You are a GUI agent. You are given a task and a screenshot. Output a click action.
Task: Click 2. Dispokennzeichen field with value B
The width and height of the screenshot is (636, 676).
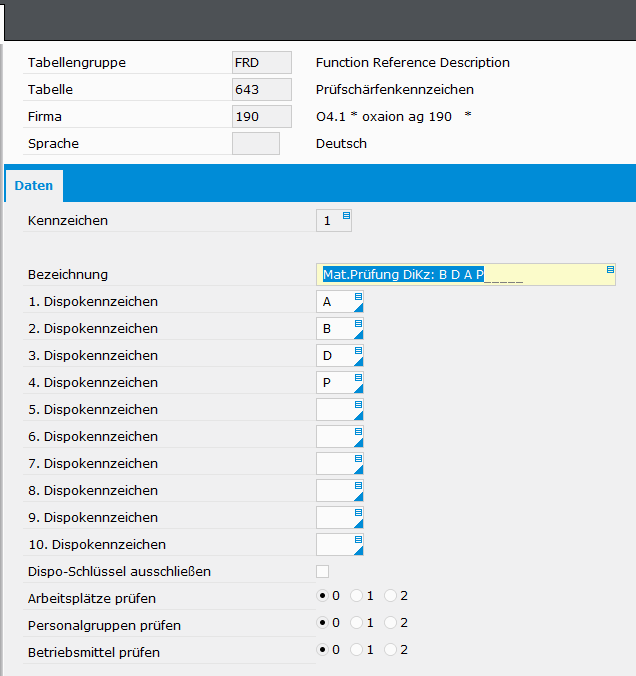[x=340, y=329]
